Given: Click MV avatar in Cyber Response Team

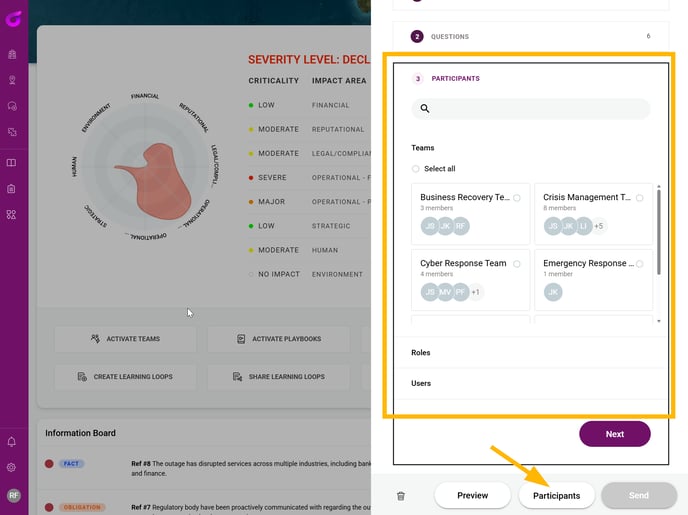Looking at the screenshot, I should (445, 292).
